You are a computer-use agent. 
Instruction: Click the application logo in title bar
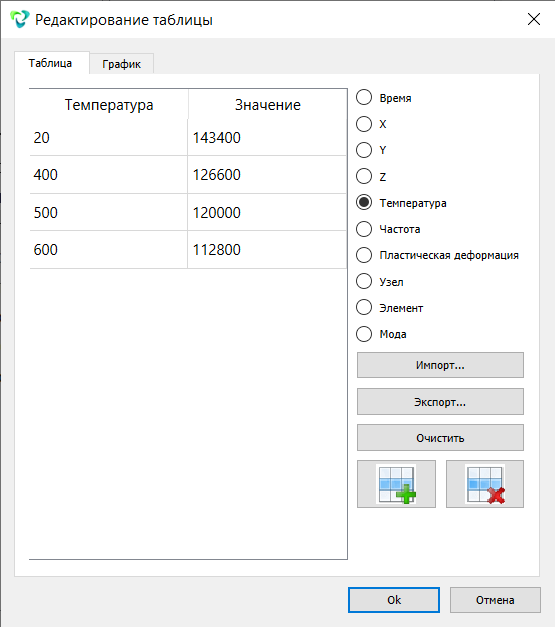[x=20, y=19]
